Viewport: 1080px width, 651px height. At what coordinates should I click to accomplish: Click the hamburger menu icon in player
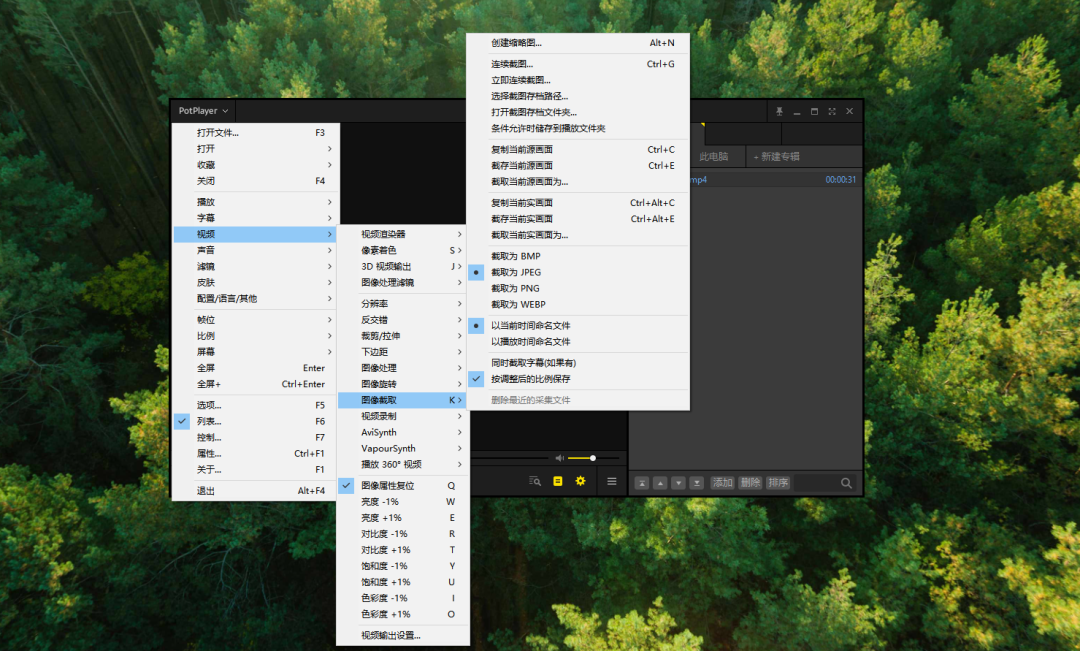click(612, 481)
